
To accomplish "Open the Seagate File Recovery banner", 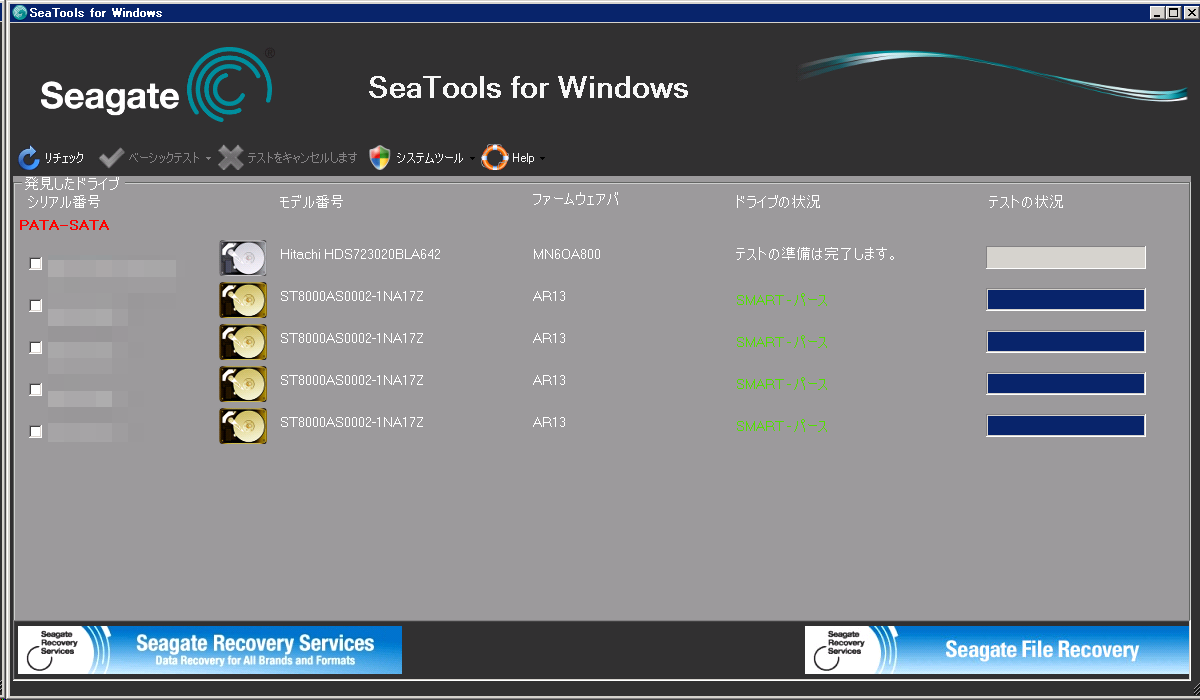I will click(997, 650).
